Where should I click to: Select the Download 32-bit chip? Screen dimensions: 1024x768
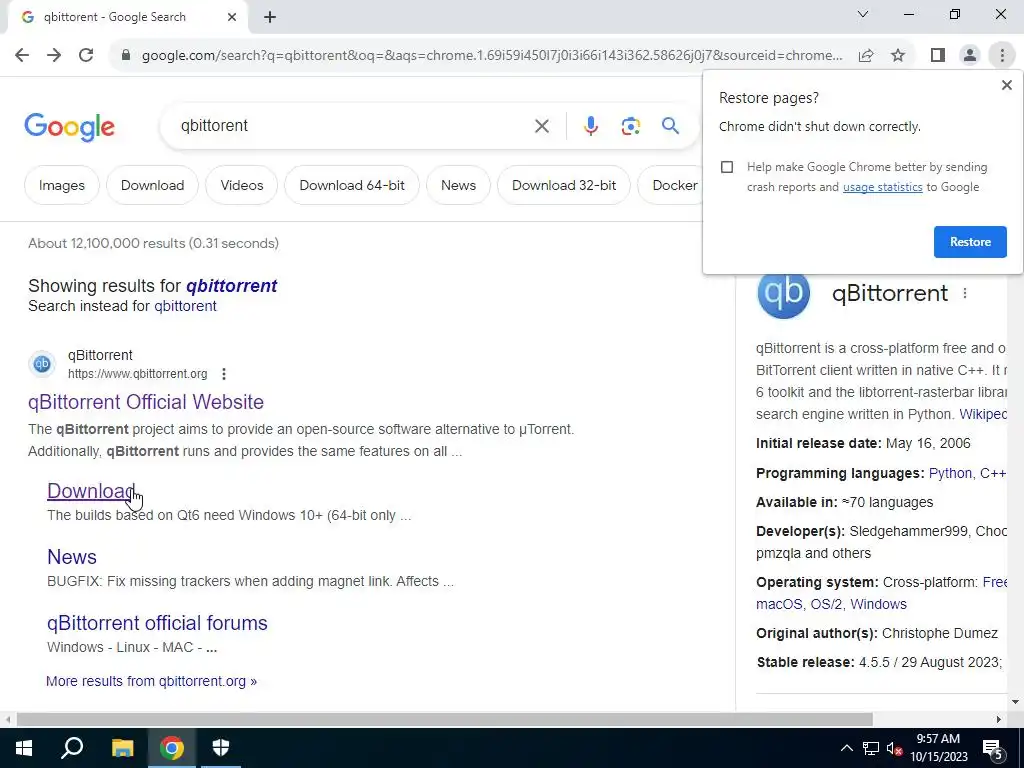[564, 185]
